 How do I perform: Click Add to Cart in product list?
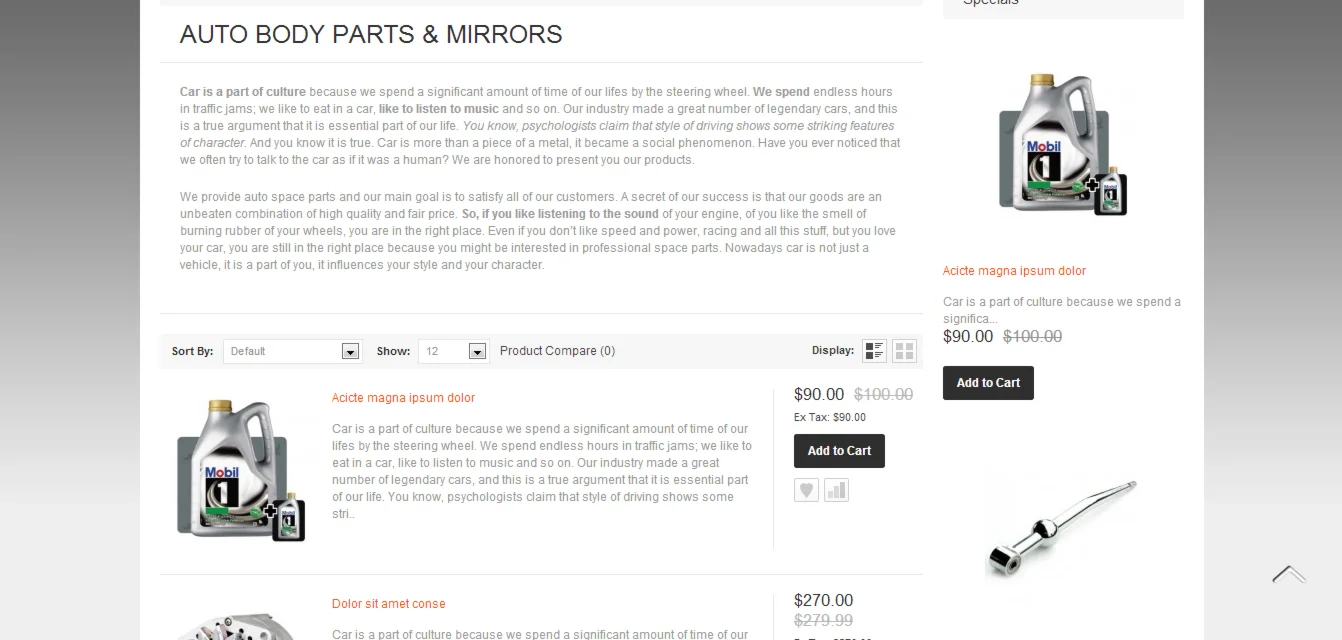pyautogui.click(x=839, y=451)
